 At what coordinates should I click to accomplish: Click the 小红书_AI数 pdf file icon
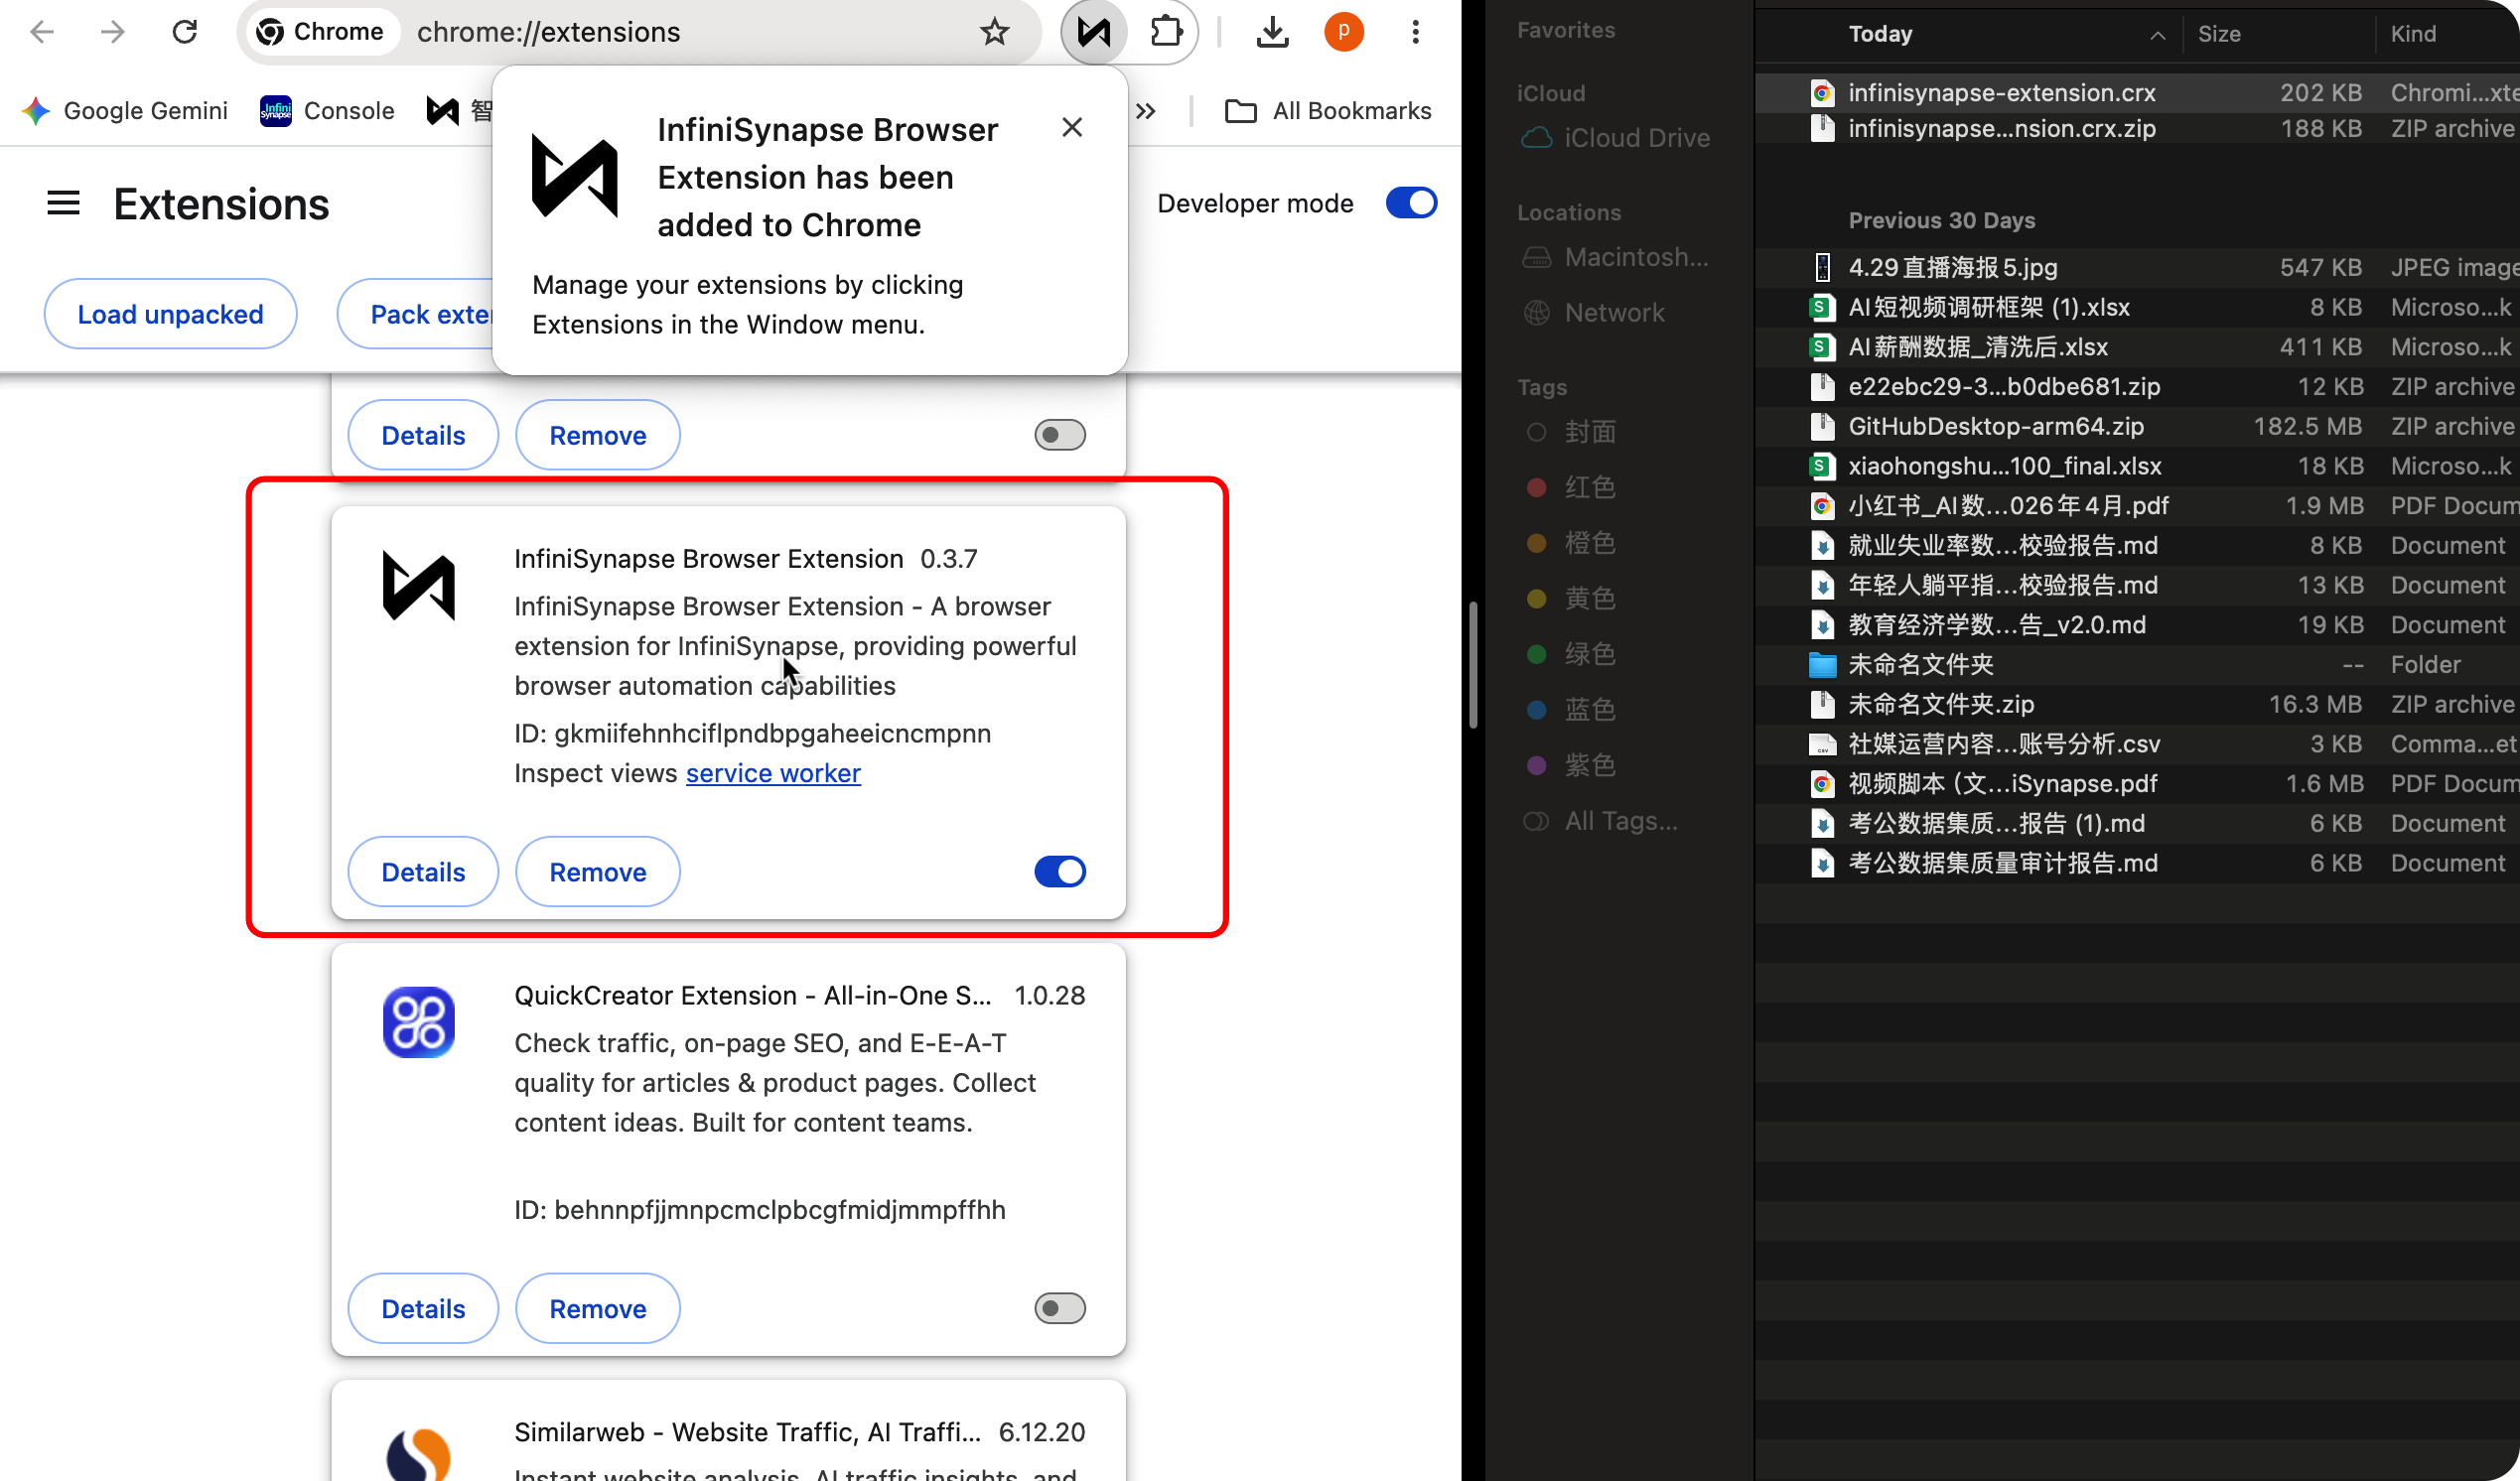point(1822,506)
